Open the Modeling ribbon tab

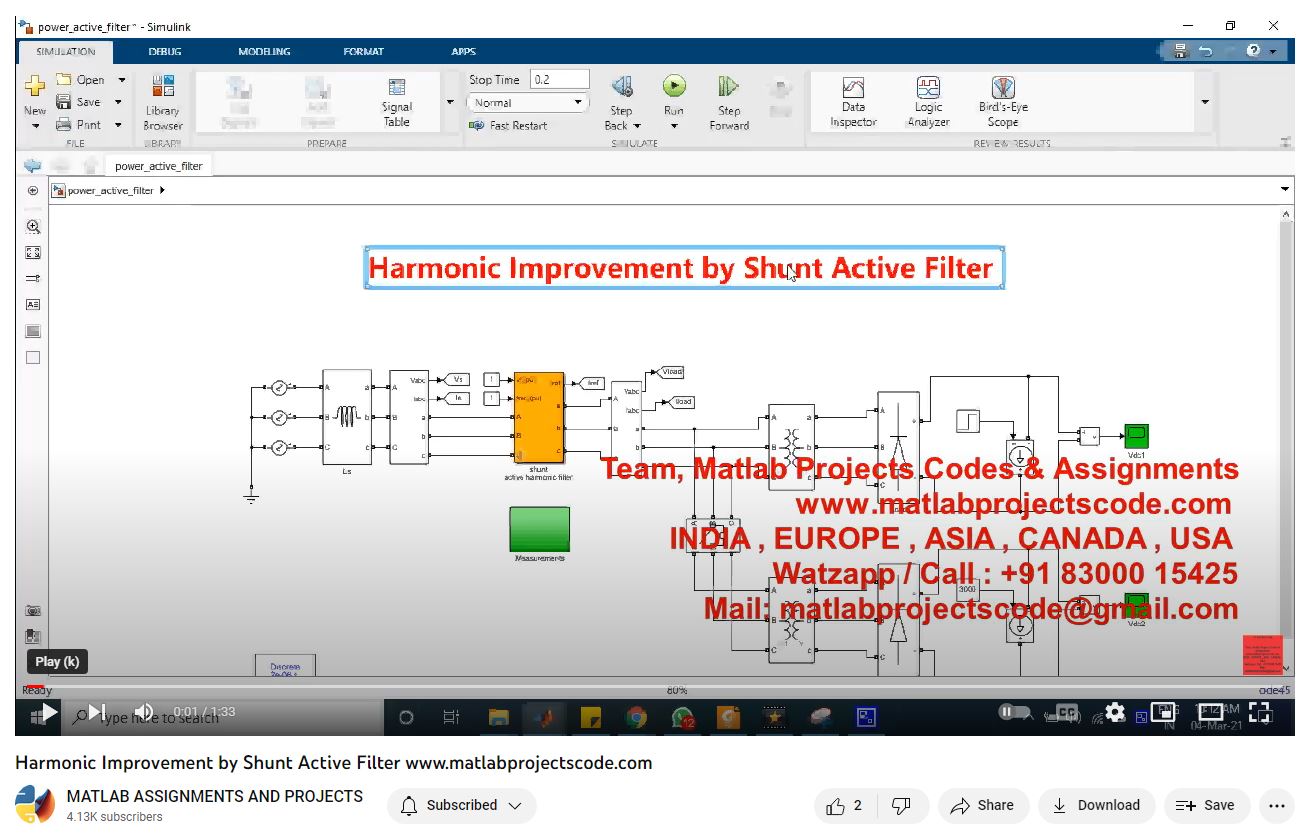264,52
